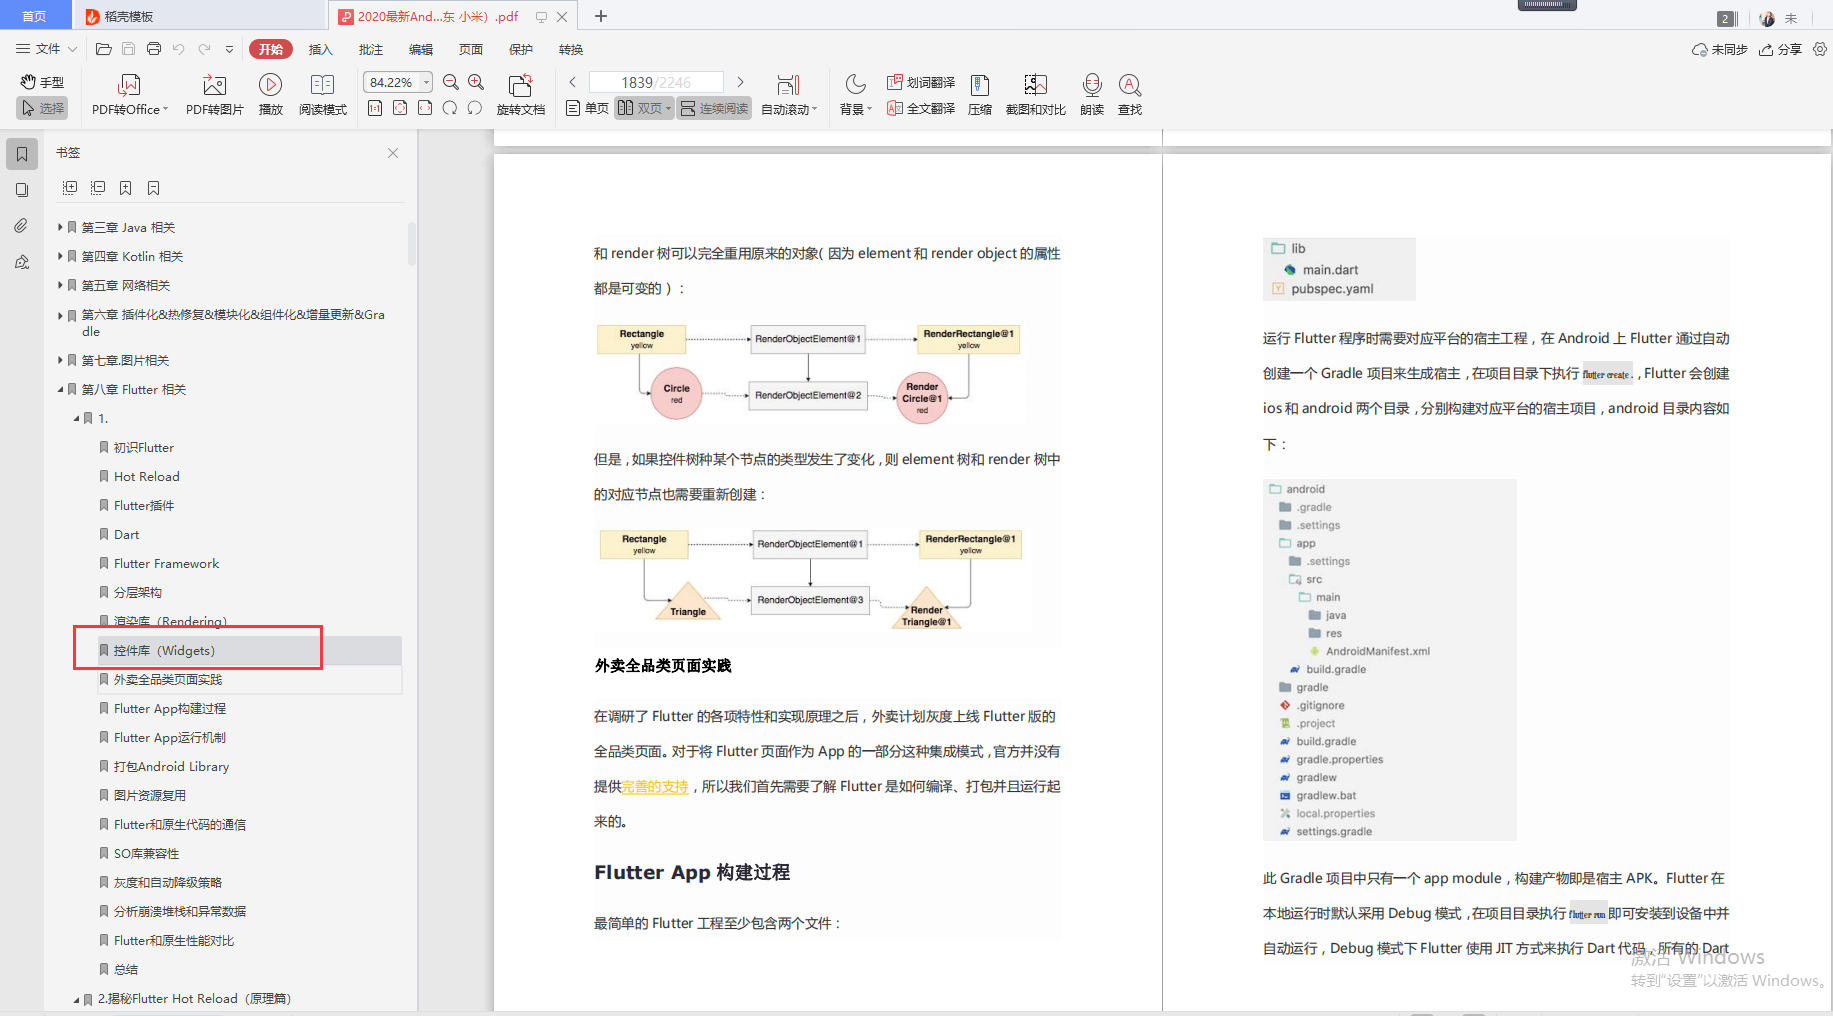The width and height of the screenshot is (1833, 1016).
Task: Toggle 单页 single page view
Action: pyautogui.click(x=588, y=108)
